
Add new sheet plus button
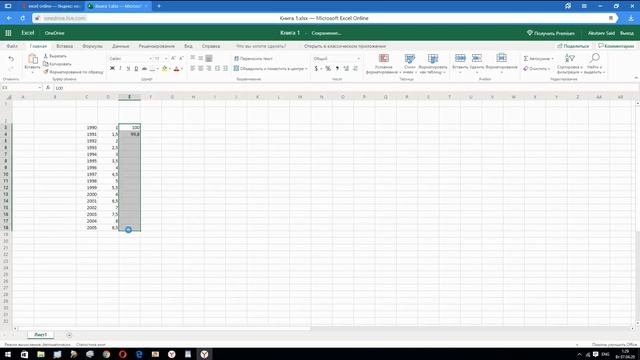click(x=69, y=335)
